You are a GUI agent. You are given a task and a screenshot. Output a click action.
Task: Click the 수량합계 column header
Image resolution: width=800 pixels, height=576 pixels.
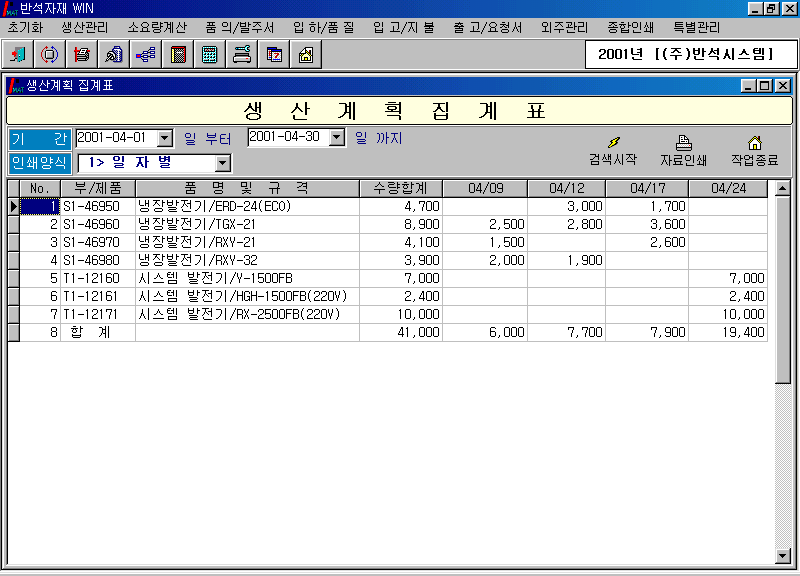400,188
